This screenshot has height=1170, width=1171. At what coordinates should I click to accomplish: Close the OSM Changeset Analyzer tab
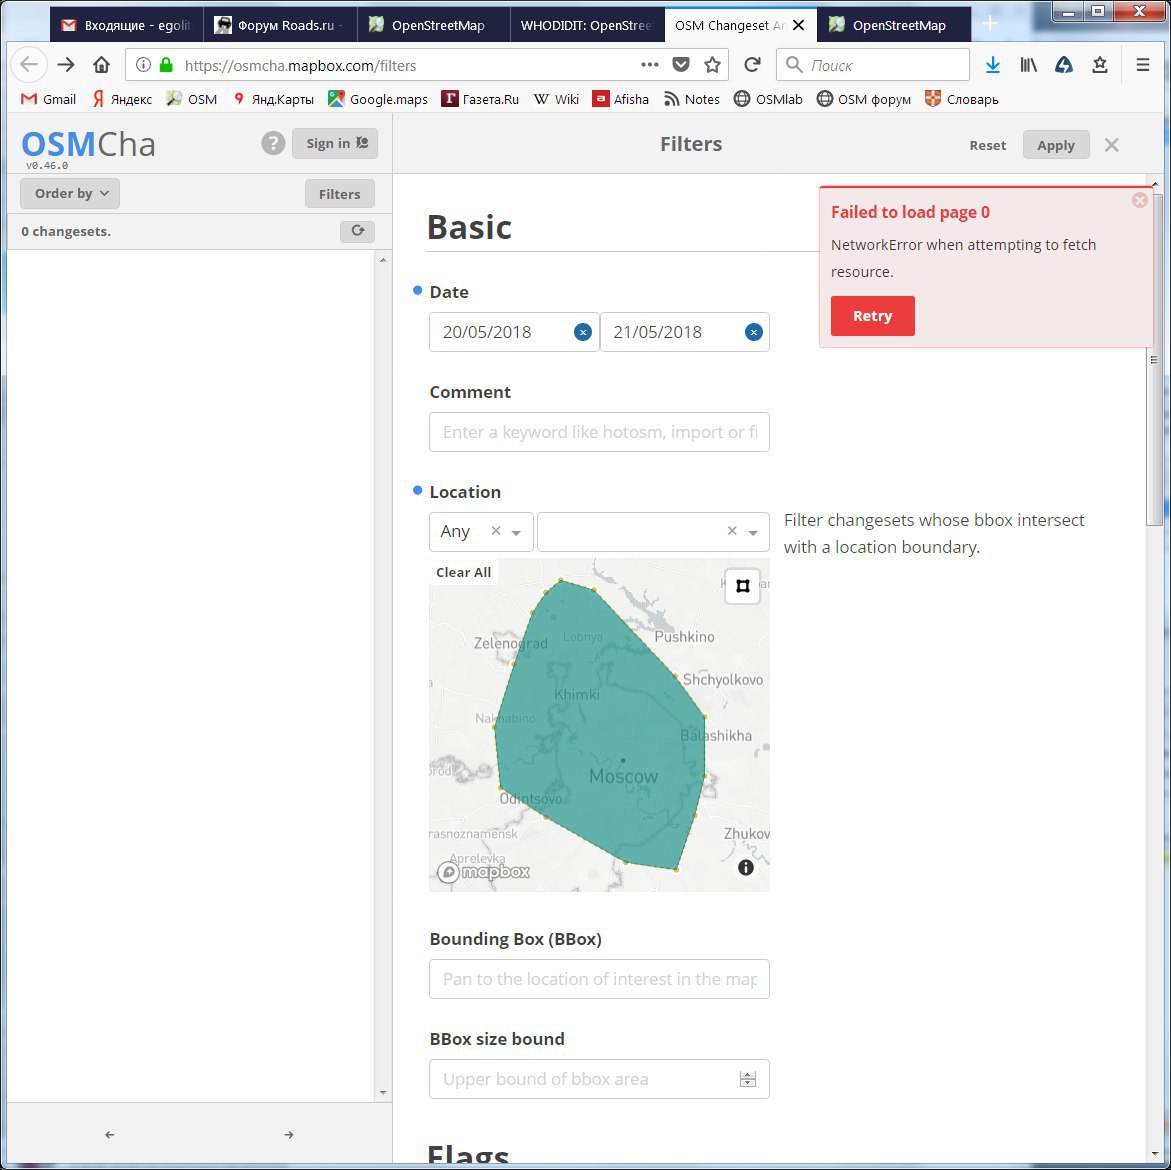(x=798, y=25)
